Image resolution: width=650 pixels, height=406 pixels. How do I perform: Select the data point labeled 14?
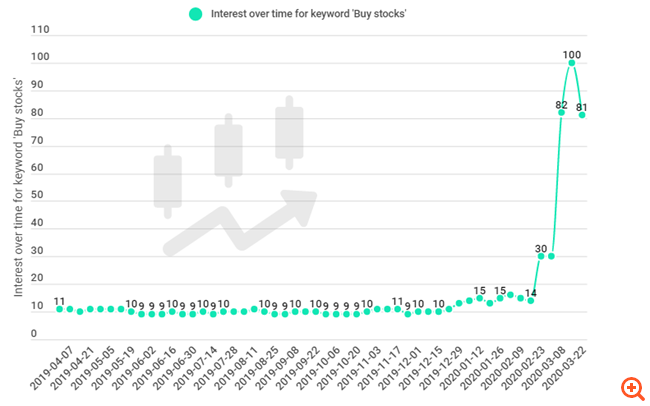pos(531,300)
